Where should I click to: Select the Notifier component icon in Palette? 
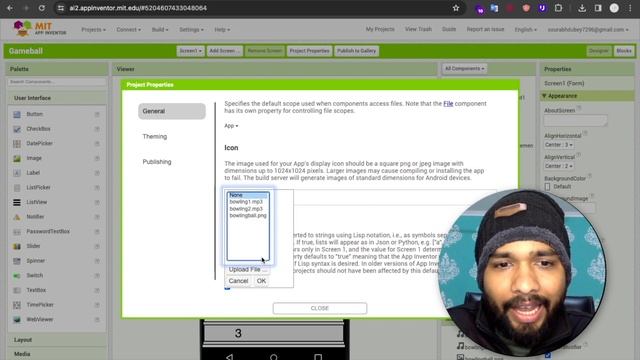tap(17, 217)
